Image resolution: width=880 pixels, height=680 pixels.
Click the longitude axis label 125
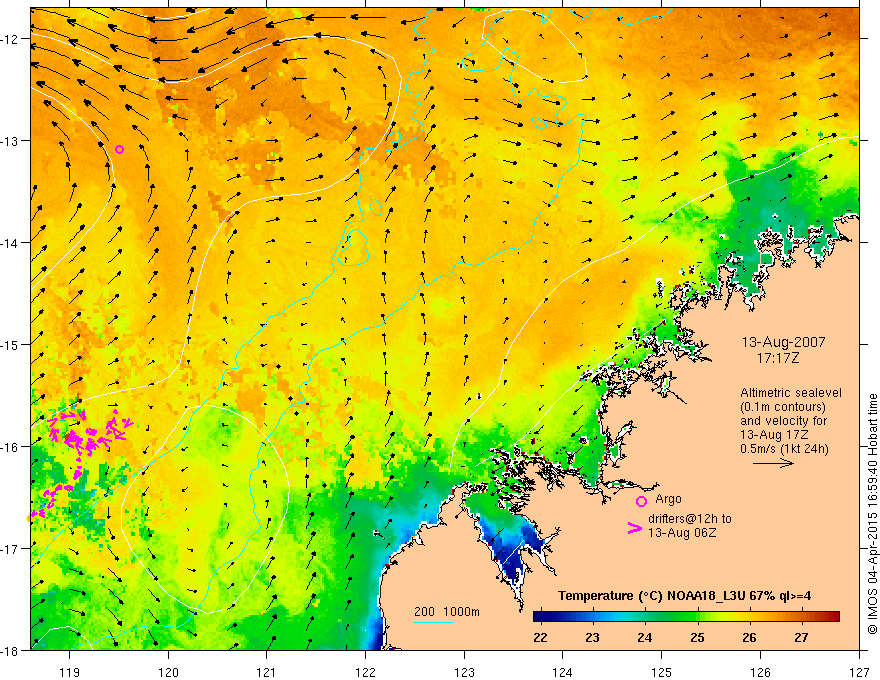[662, 672]
